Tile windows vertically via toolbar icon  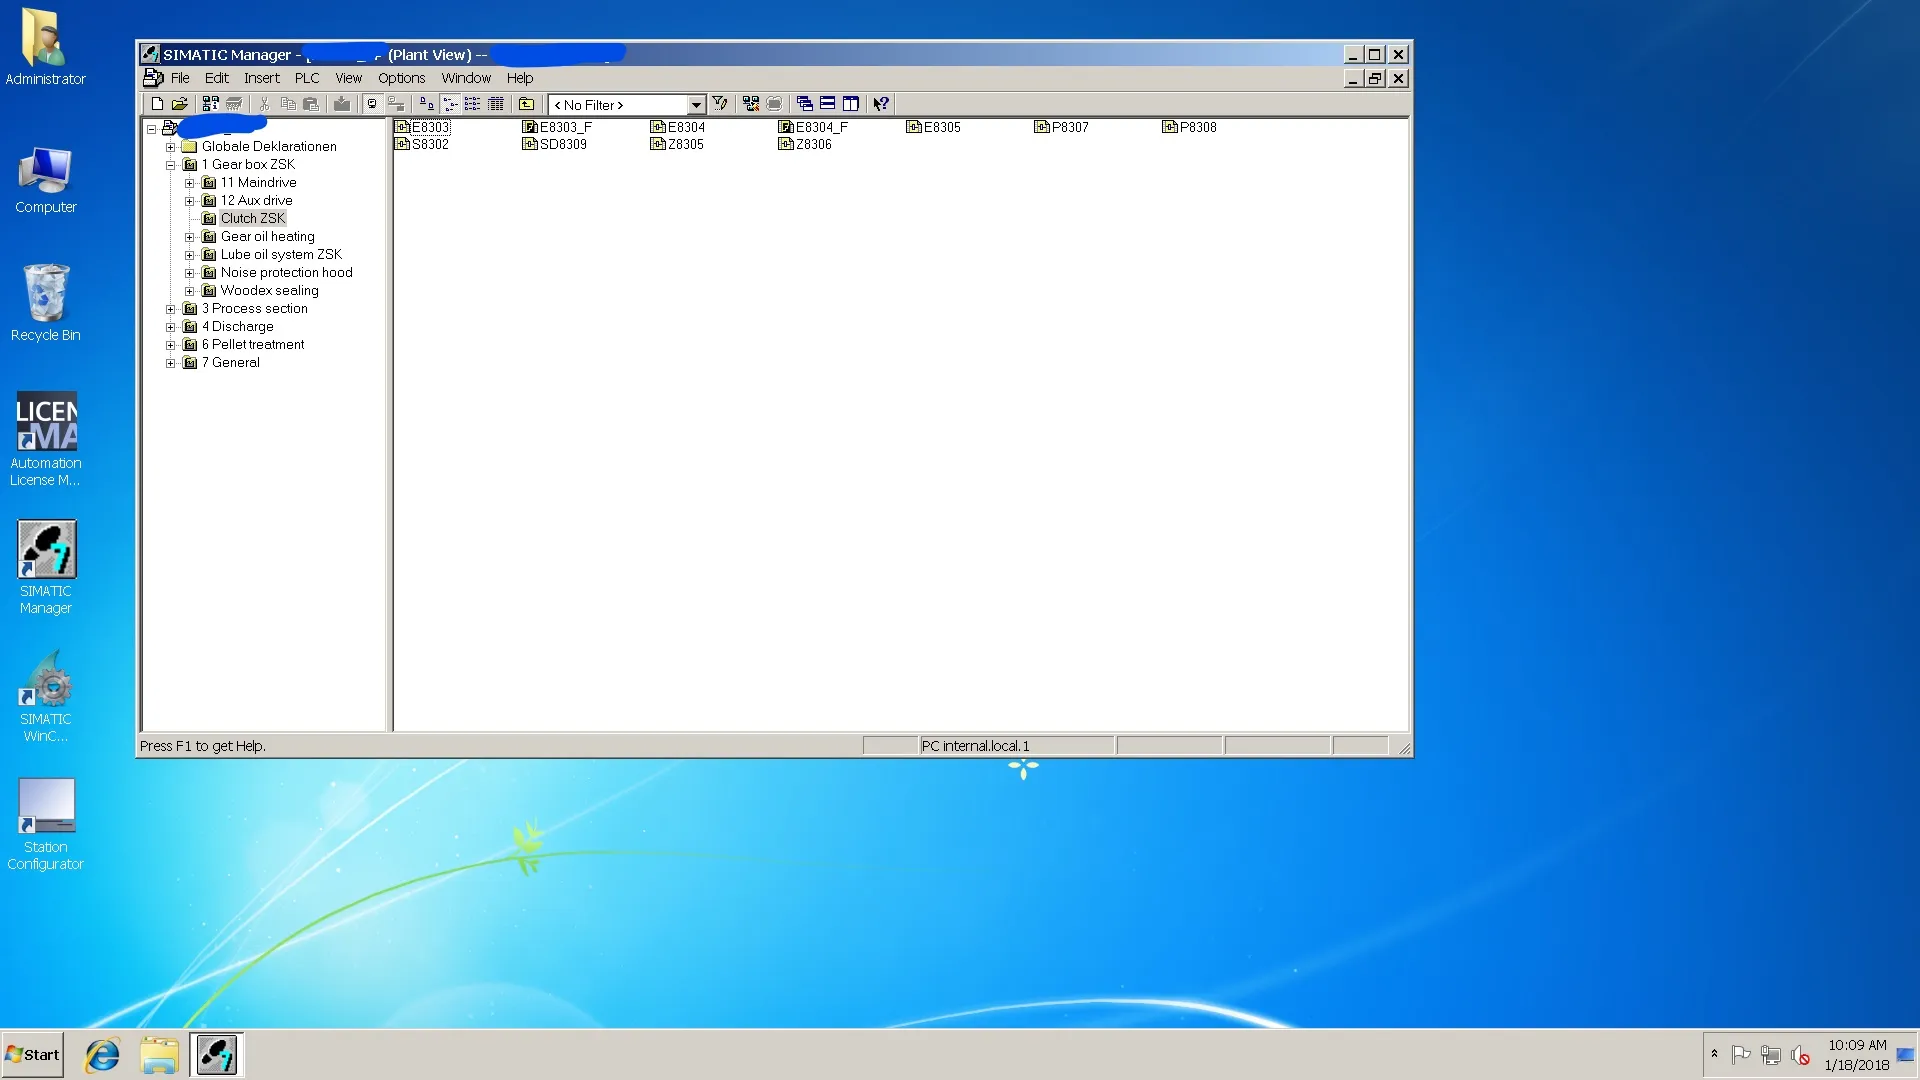pos(851,104)
